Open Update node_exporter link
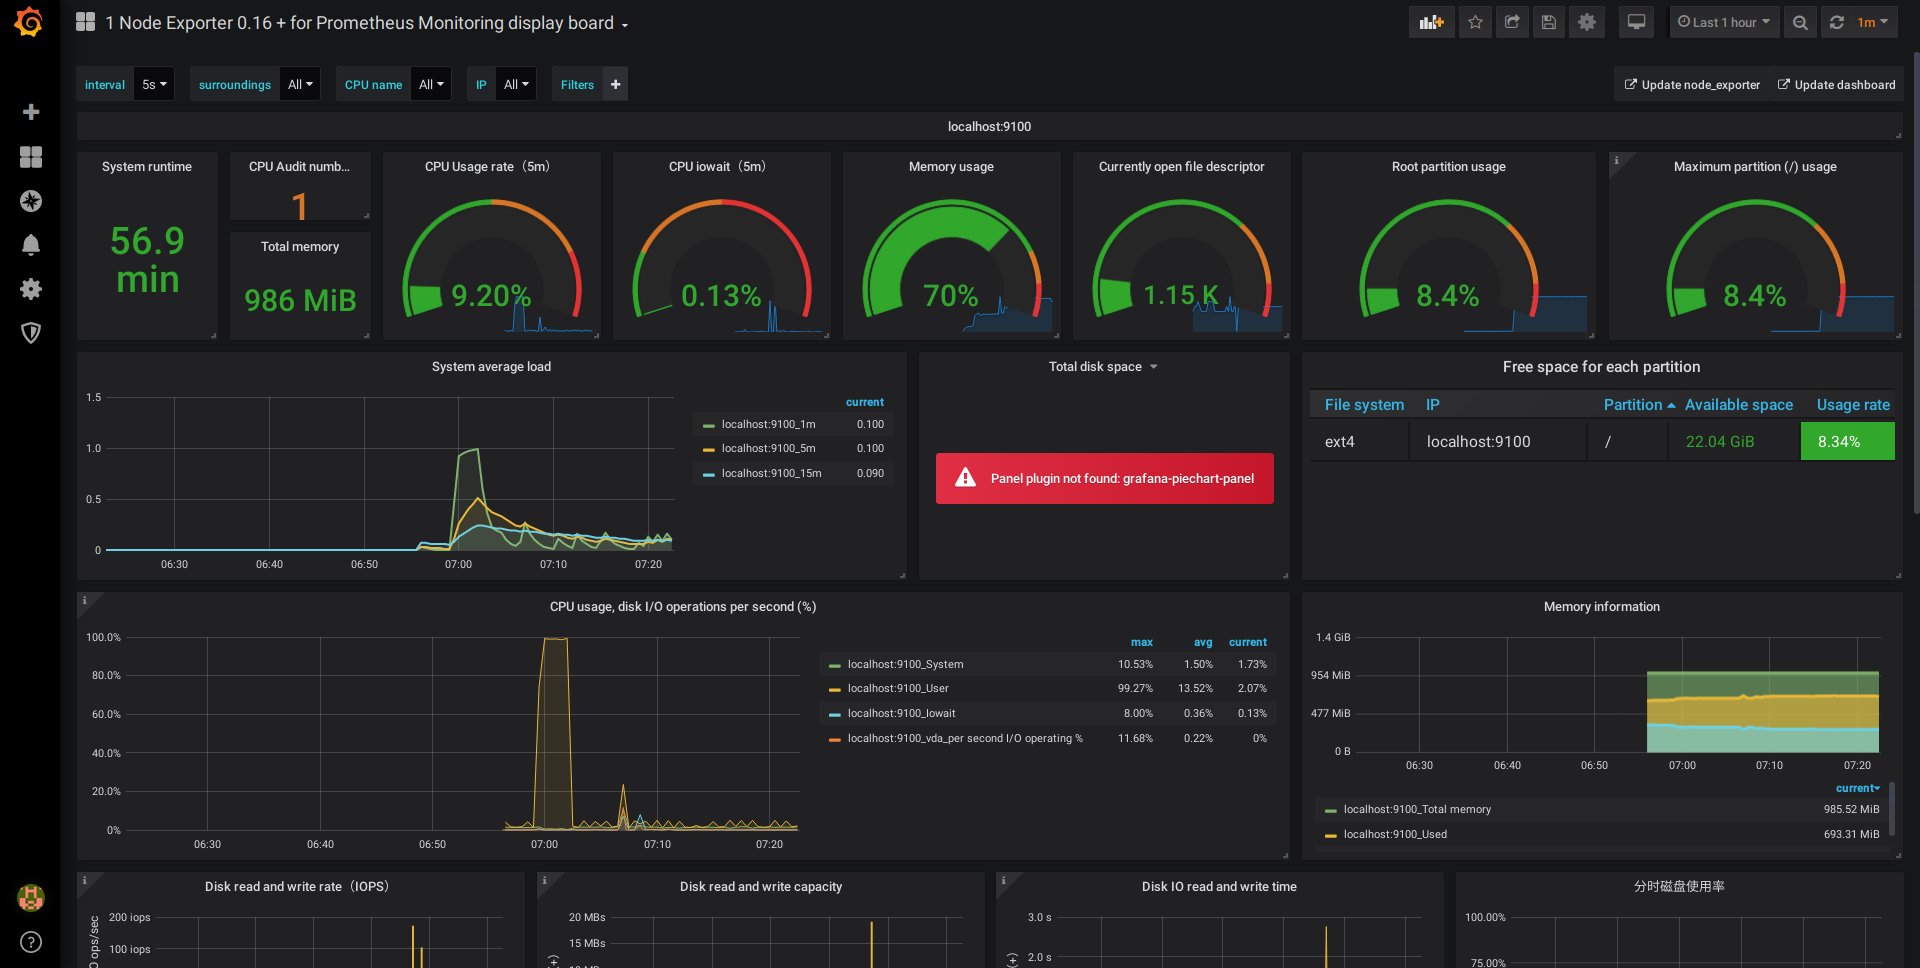The image size is (1920, 968). click(x=1692, y=84)
